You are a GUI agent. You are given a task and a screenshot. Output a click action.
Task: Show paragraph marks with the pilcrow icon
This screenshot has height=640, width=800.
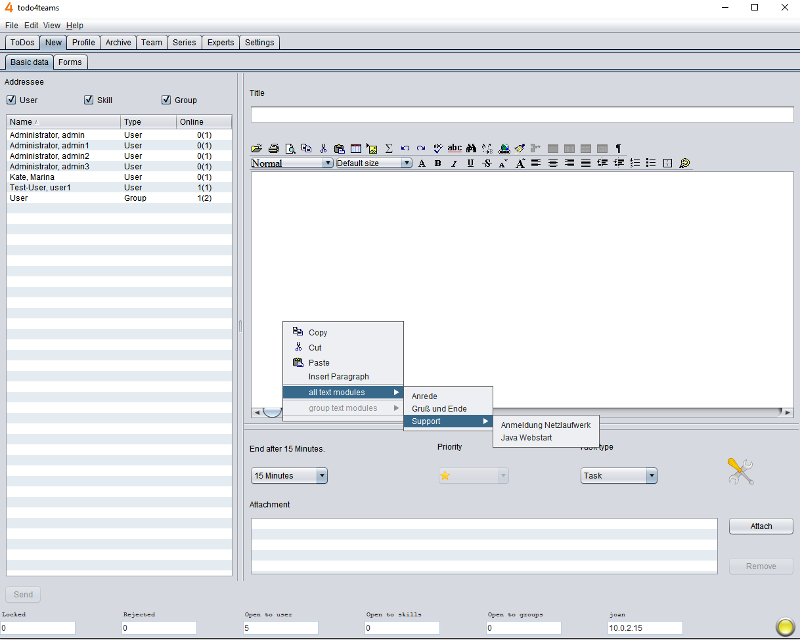pyautogui.click(x=618, y=149)
